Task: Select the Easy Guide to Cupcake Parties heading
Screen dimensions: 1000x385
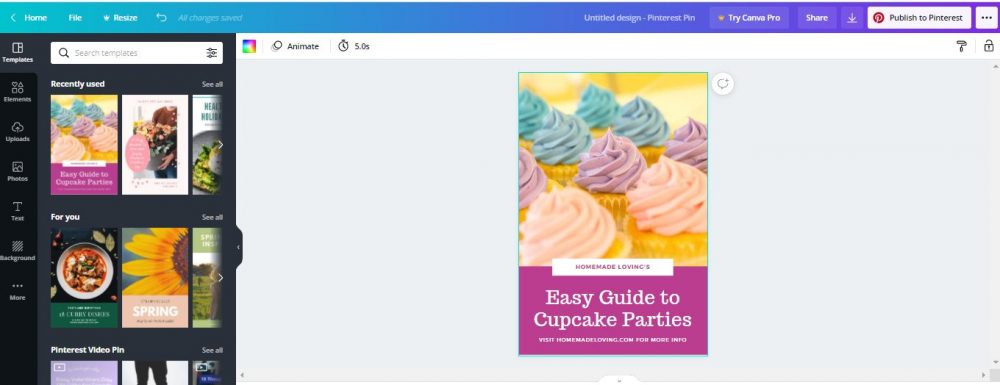Action: point(612,309)
